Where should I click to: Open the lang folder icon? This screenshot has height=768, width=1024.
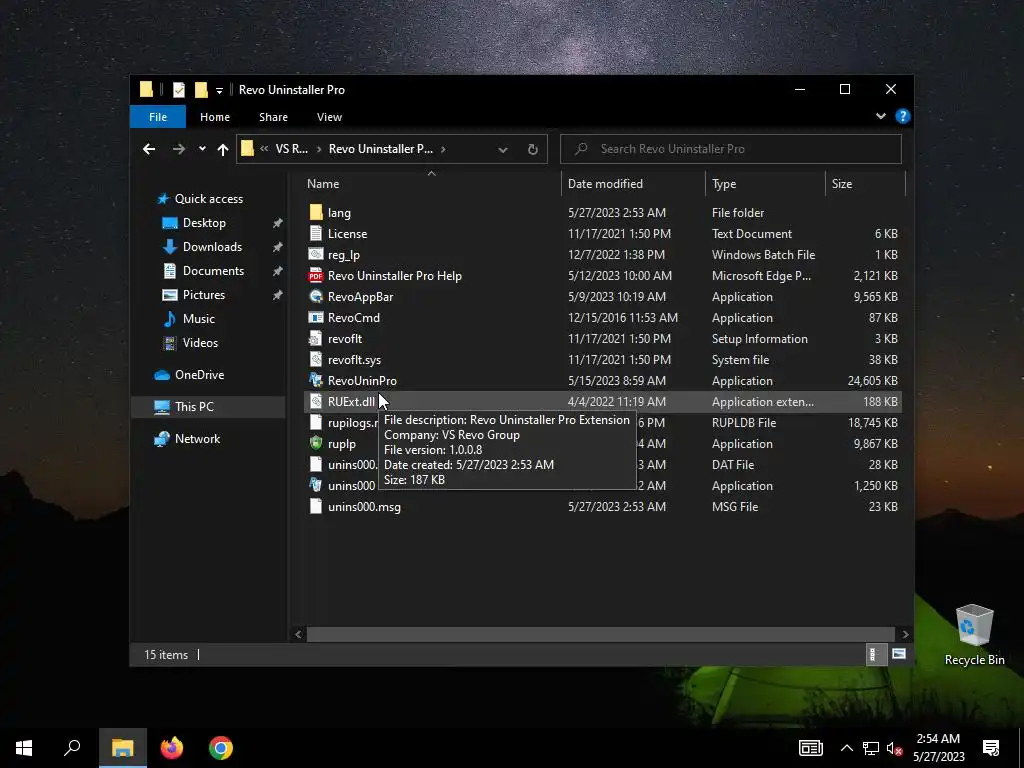[x=316, y=212]
